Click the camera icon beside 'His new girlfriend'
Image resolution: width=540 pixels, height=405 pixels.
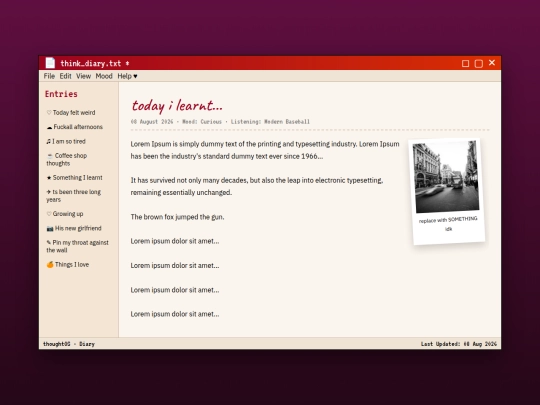click(50, 228)
